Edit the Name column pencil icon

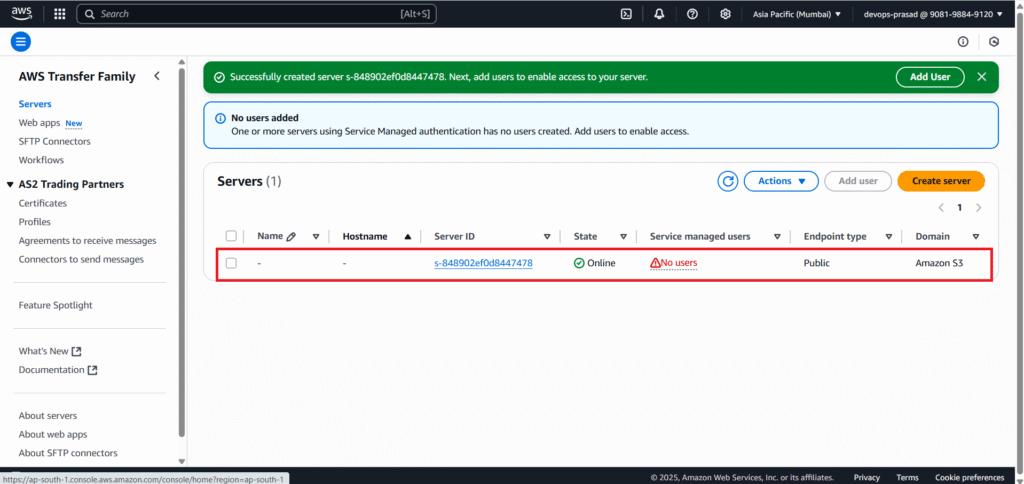(291, 236)
